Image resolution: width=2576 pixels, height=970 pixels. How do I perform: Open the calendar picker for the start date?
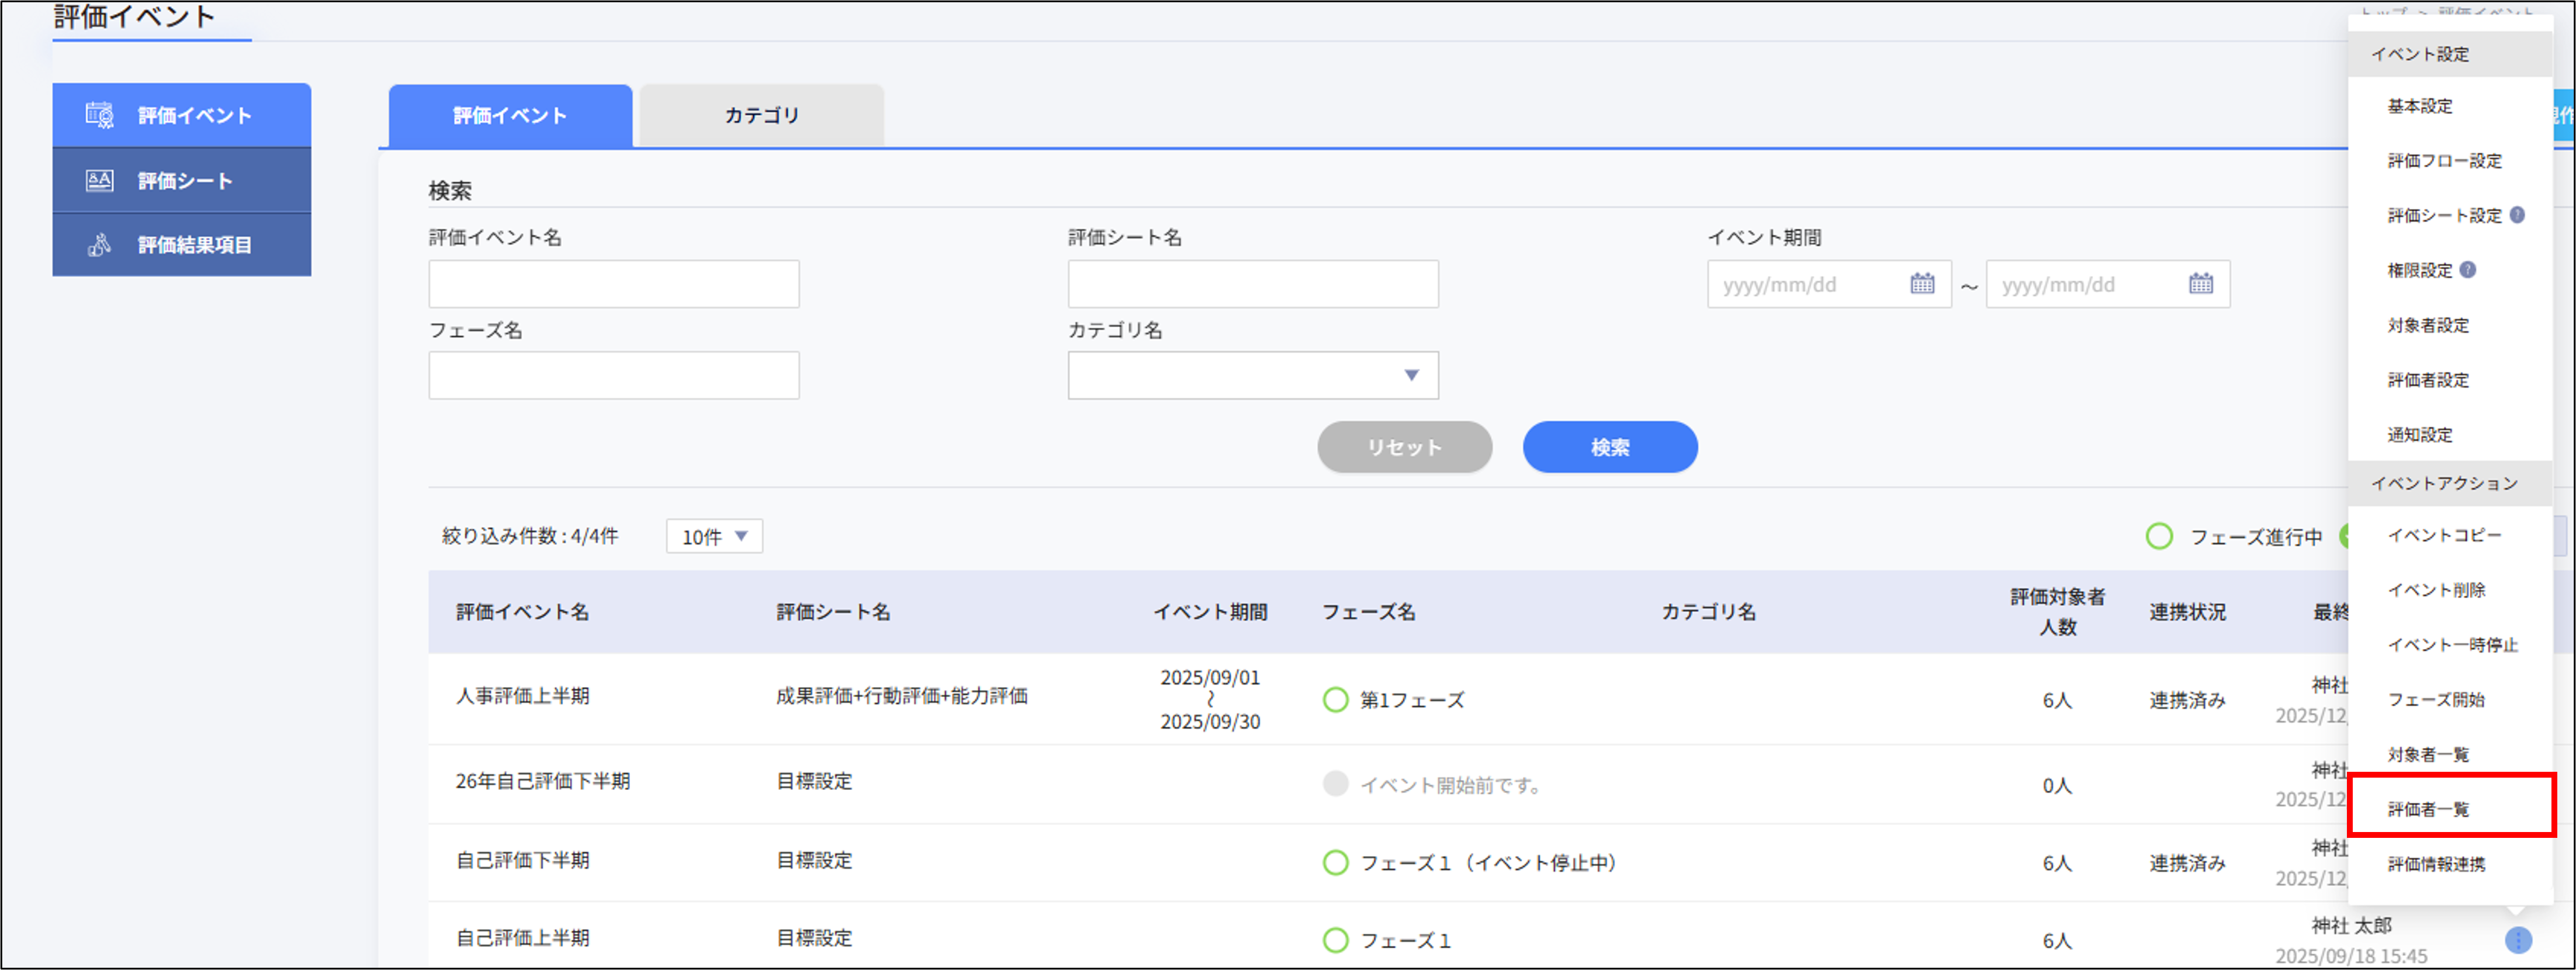(1922, 284)
